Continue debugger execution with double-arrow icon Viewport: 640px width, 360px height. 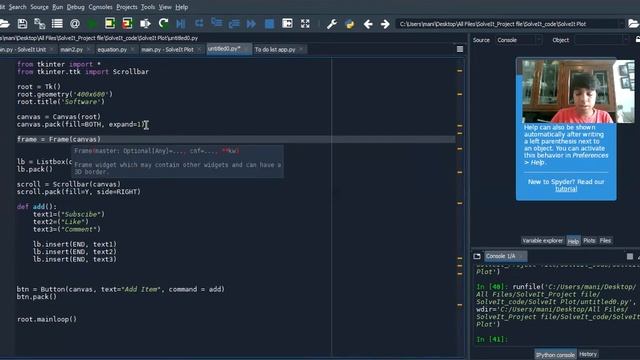[x=251, y=24]
